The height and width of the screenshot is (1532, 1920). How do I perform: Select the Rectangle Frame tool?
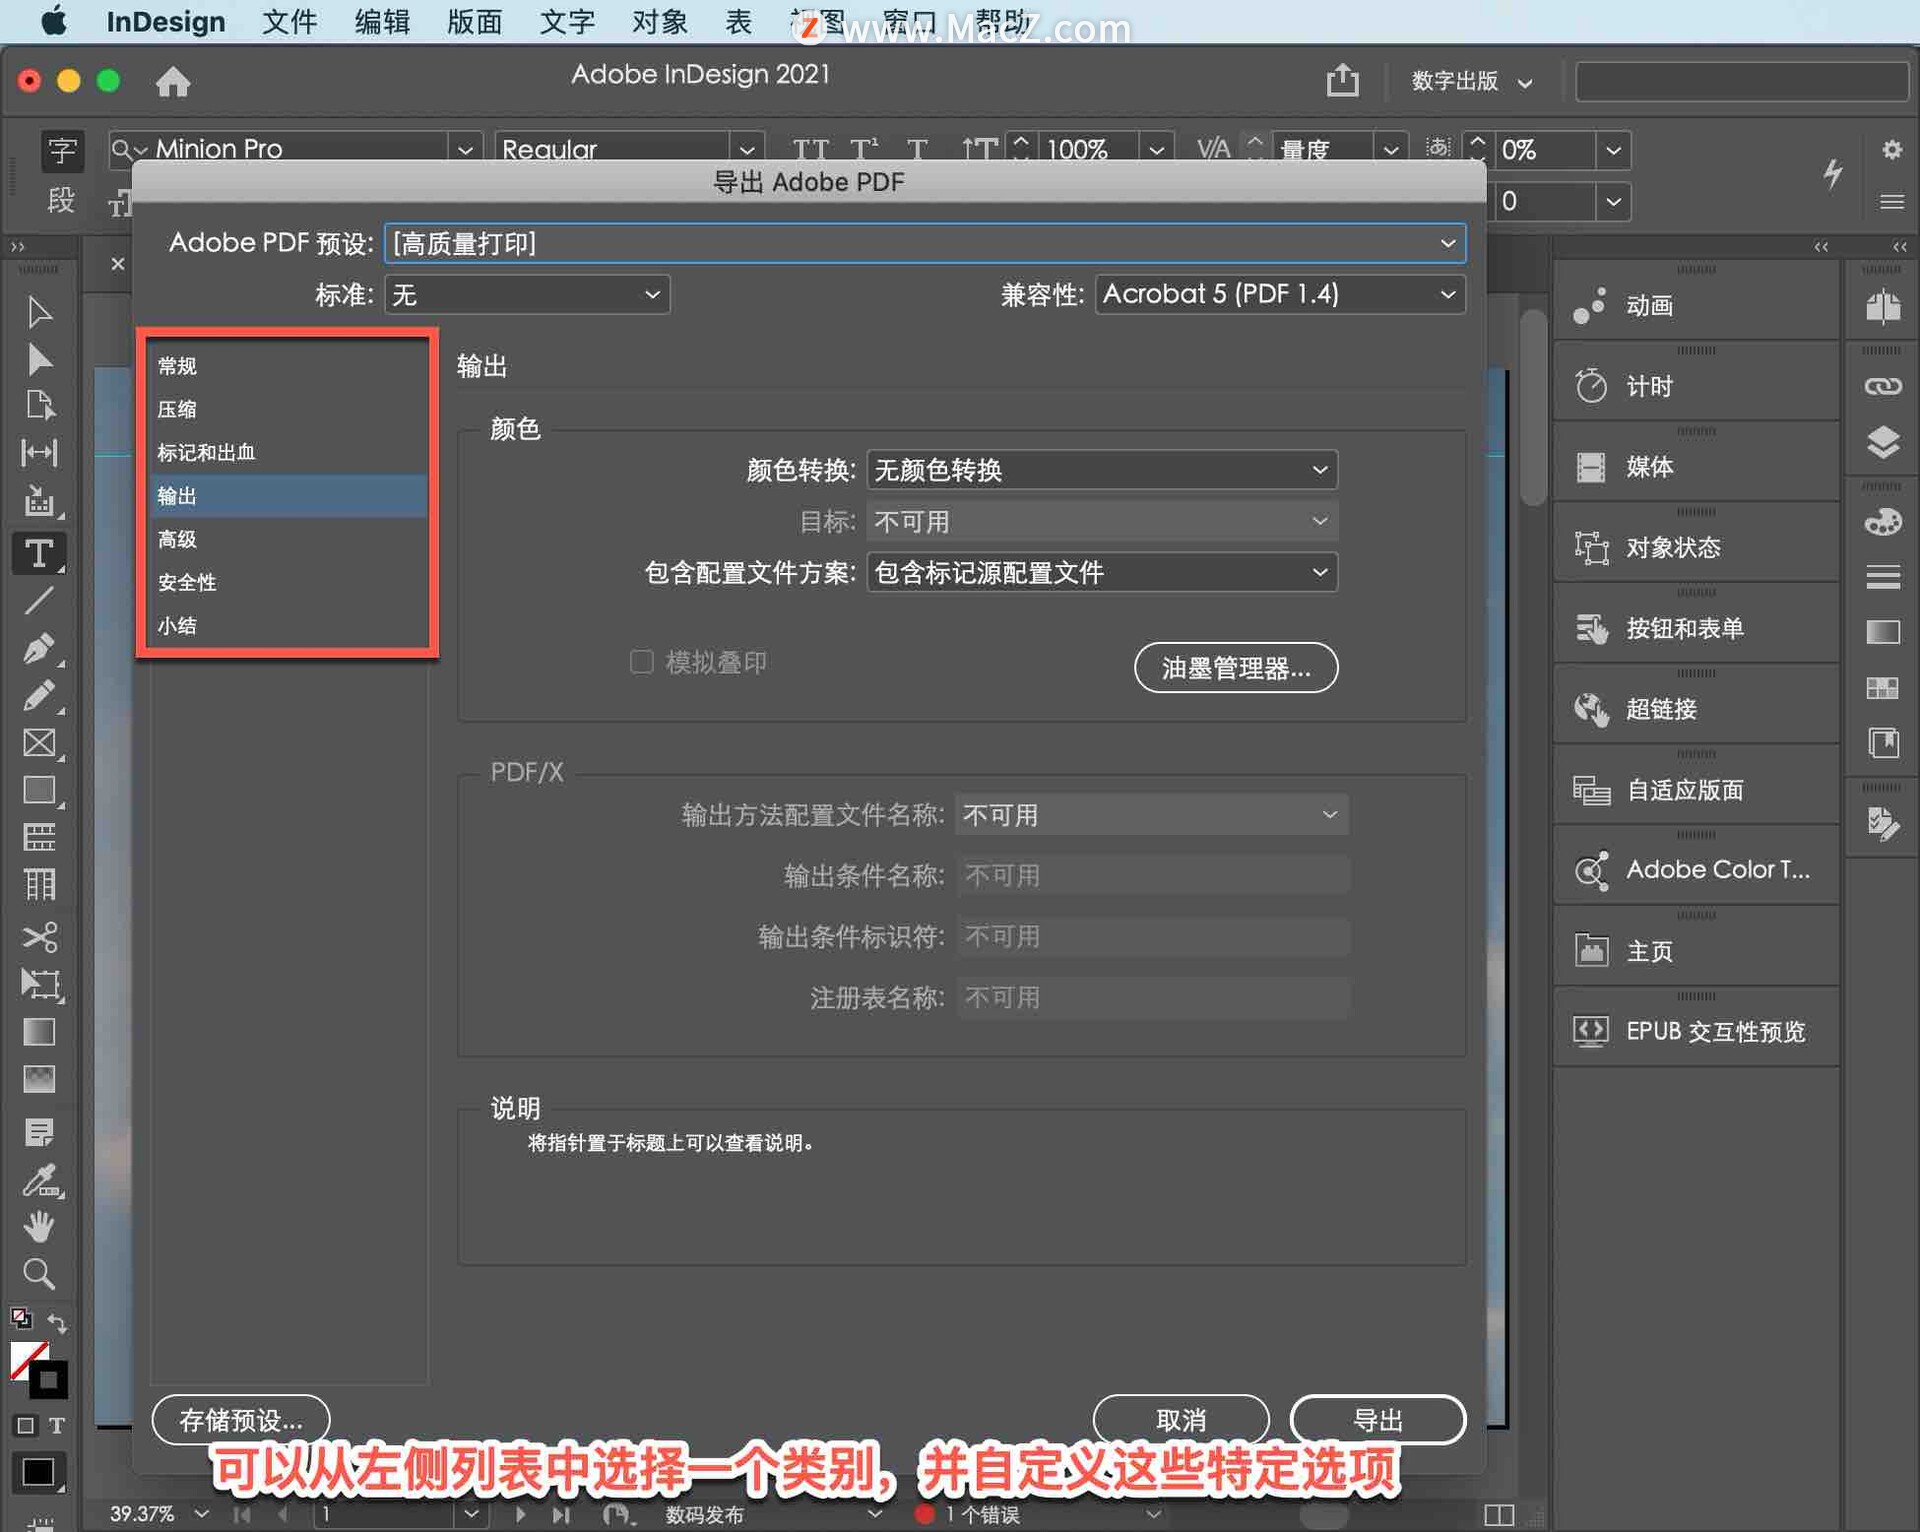(39, 743)
